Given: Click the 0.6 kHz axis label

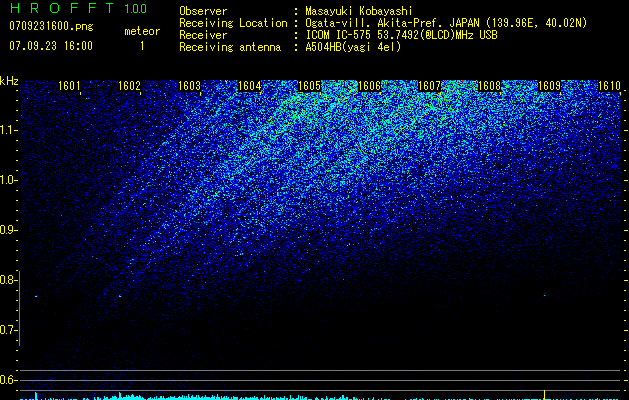Looking at the screenshot, I should [x=7, y=380].
